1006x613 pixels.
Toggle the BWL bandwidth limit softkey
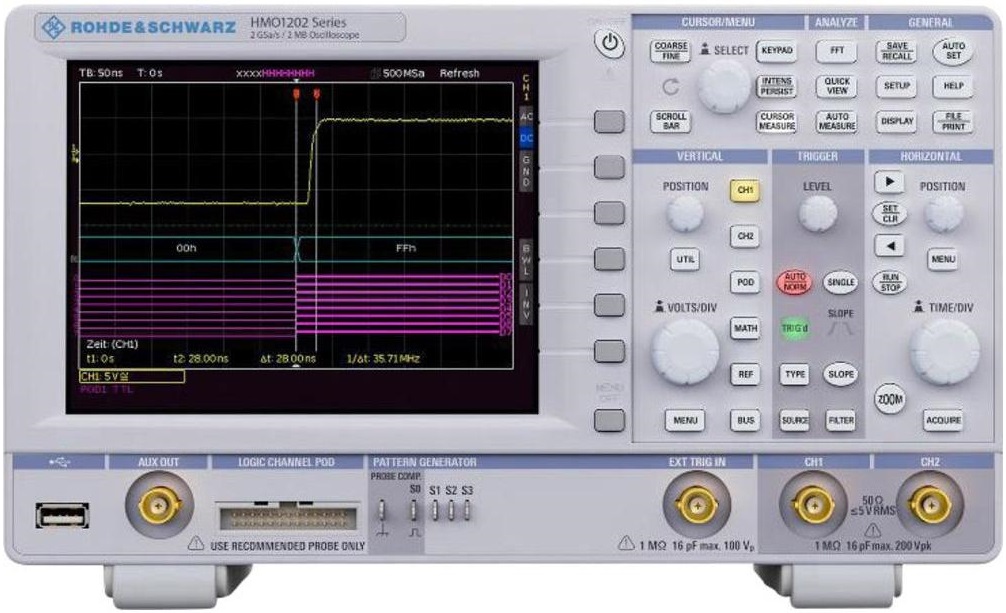(x=526, y=259)
